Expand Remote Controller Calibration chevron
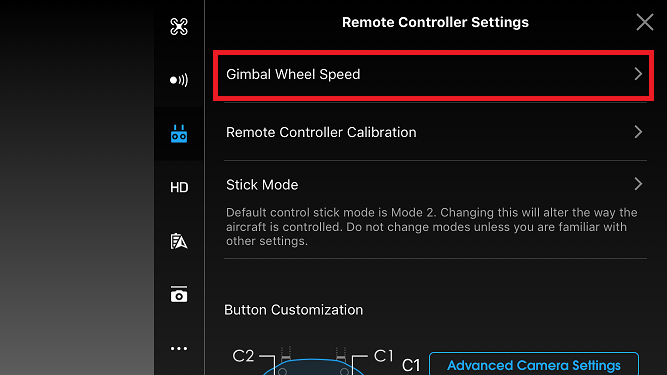667x375 pixels. pos(638,132)
